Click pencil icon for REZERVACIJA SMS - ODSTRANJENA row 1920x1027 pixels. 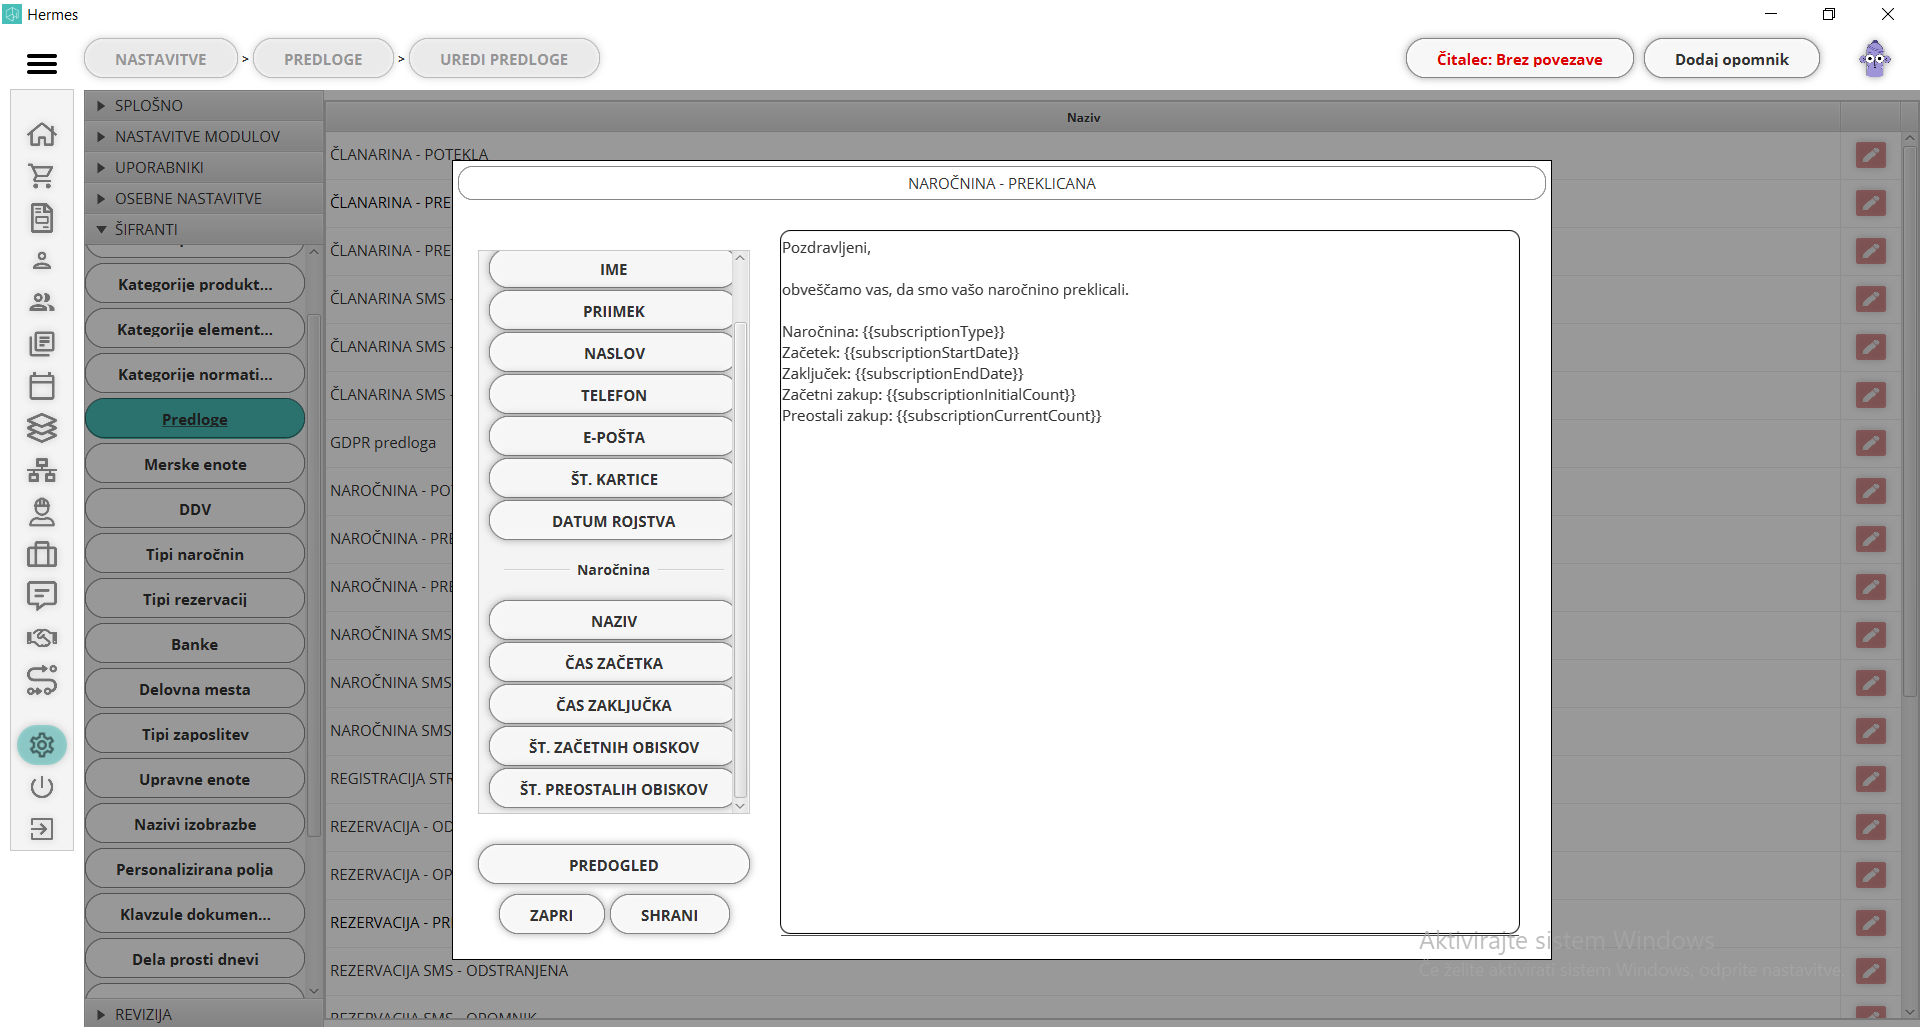[1871, 971]
